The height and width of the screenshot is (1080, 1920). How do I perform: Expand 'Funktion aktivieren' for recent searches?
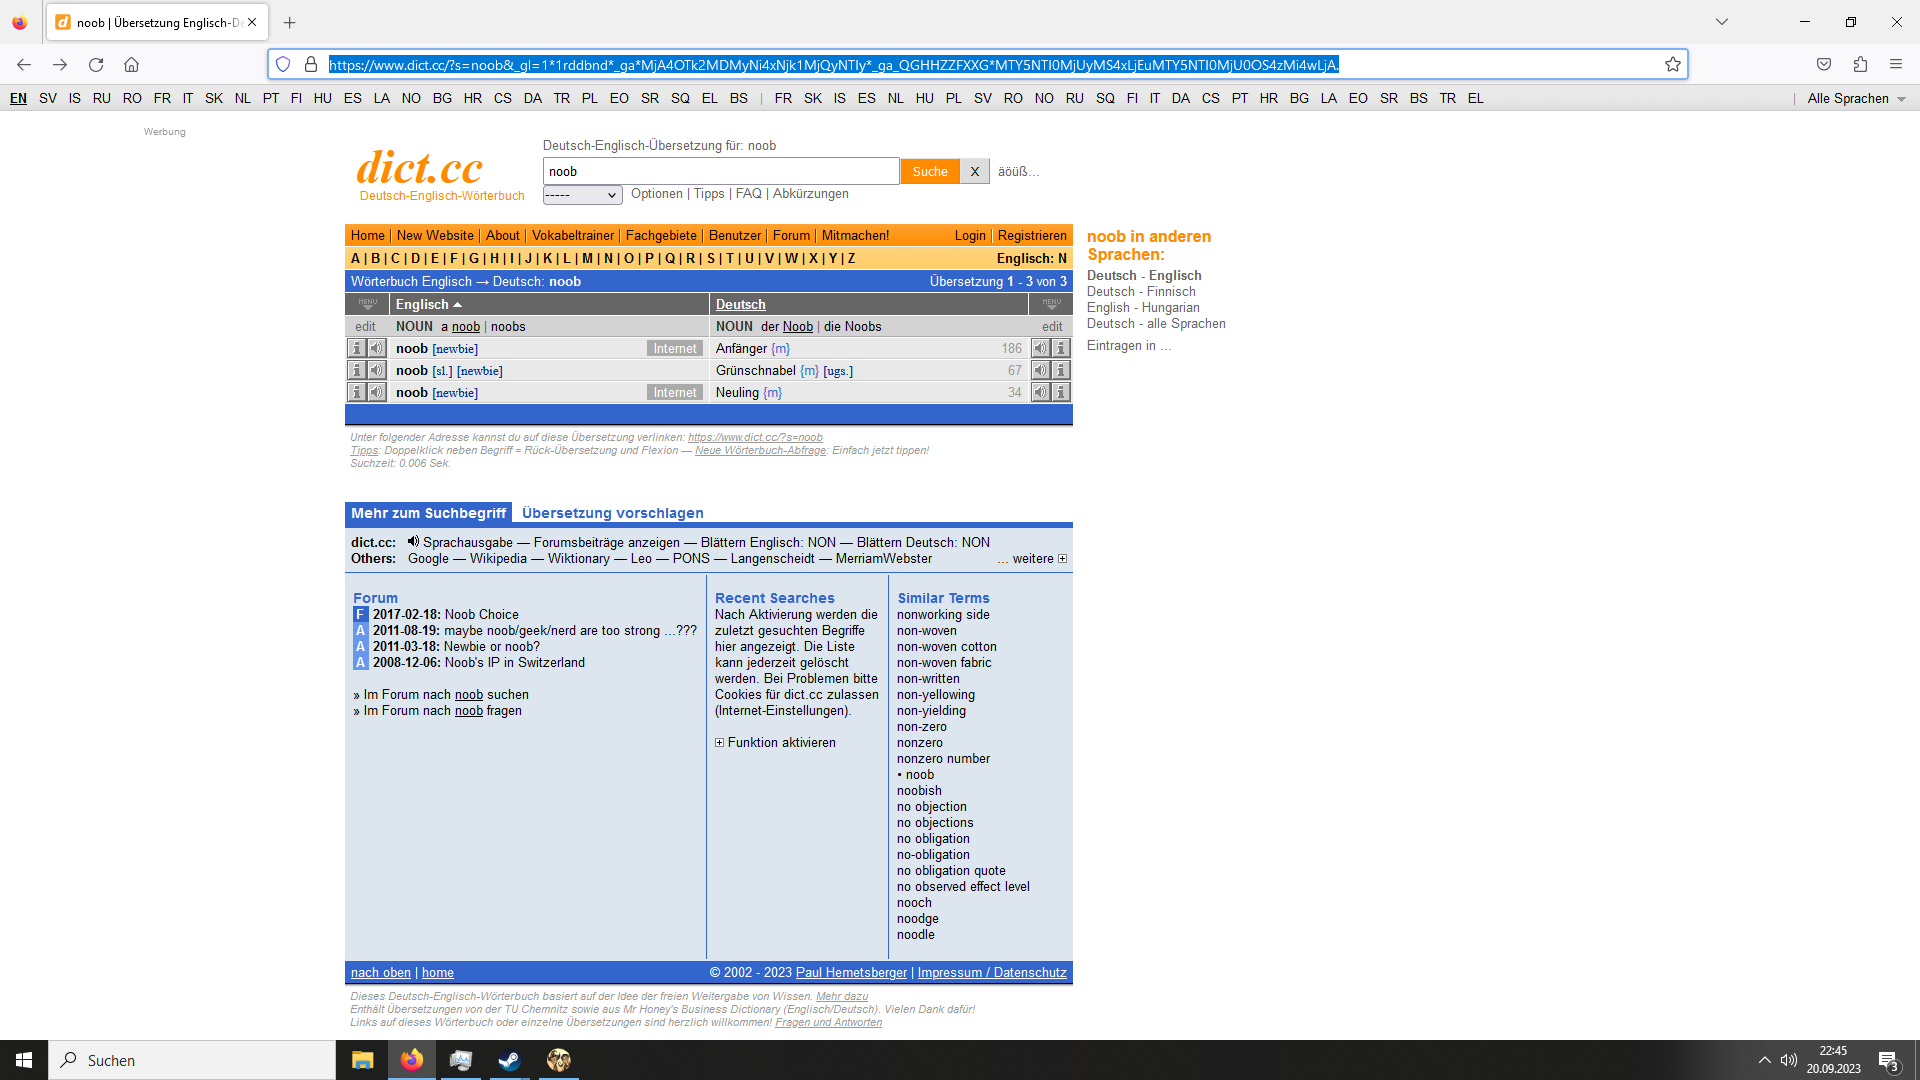coord(719,743)
